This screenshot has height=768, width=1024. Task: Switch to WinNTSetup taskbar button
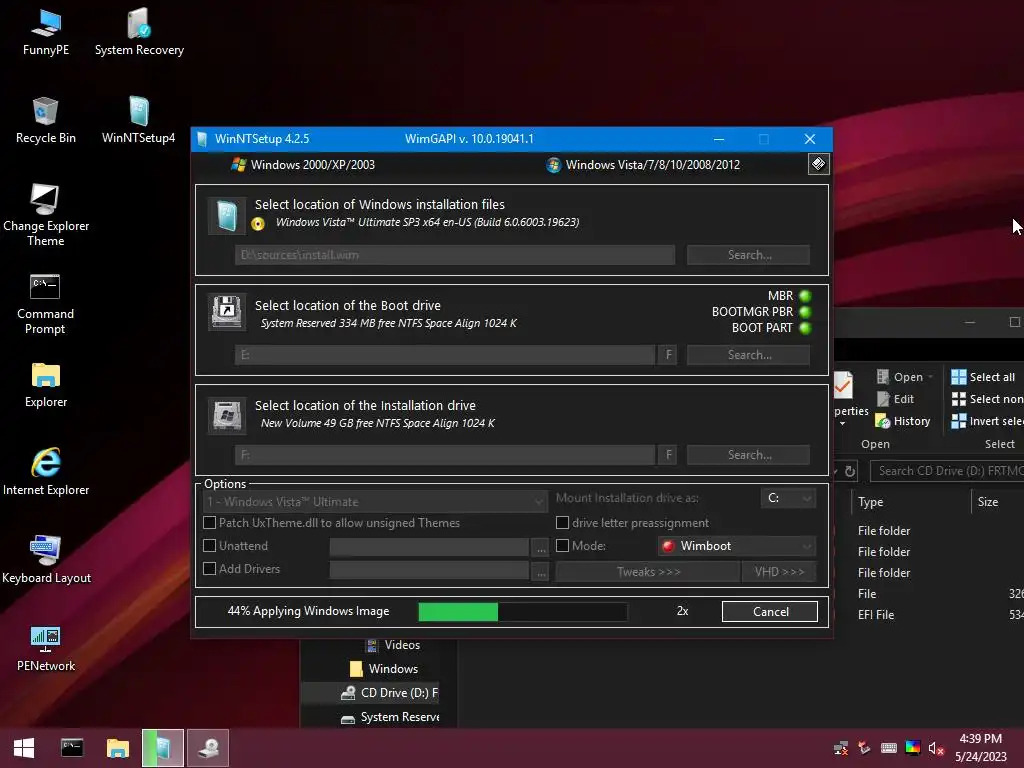[163, 748]
